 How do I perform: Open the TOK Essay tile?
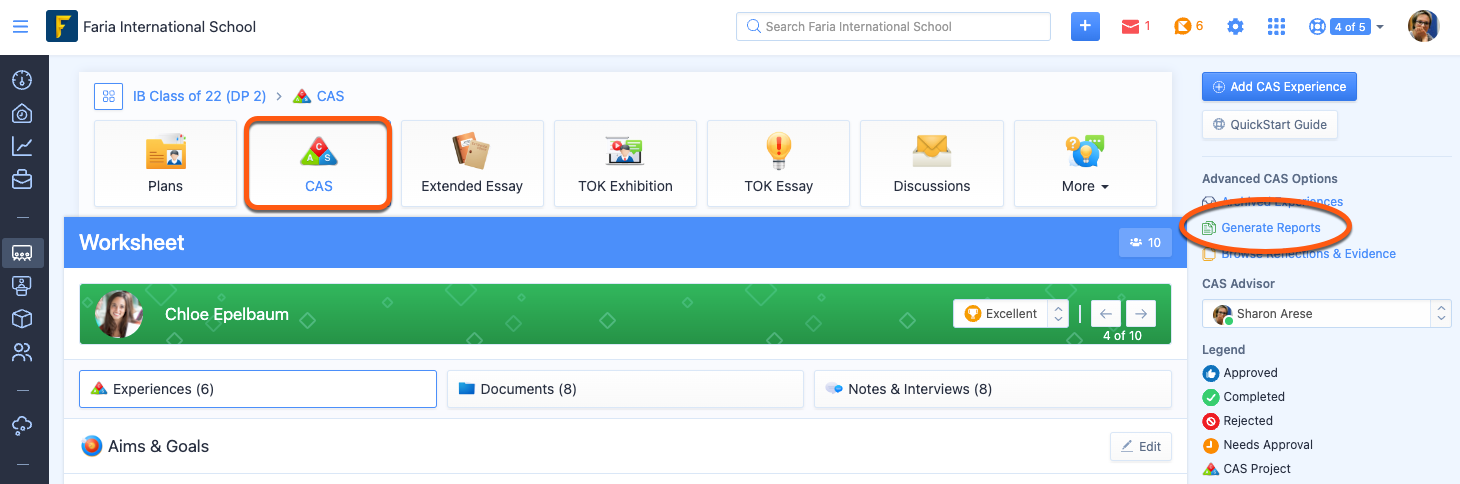[778, 163]
